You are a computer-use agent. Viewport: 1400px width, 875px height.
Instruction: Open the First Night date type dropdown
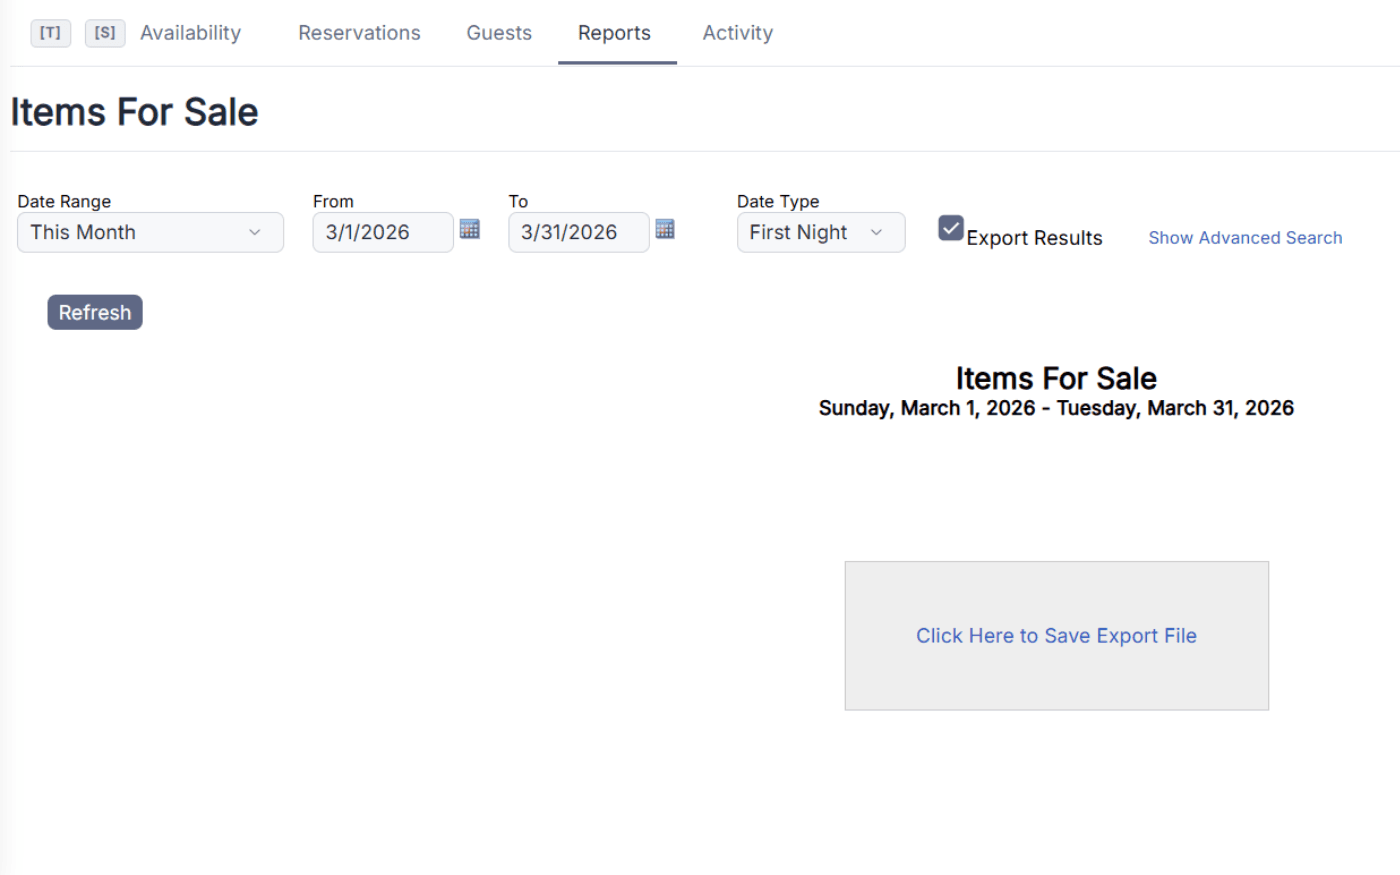click(820, 232)
